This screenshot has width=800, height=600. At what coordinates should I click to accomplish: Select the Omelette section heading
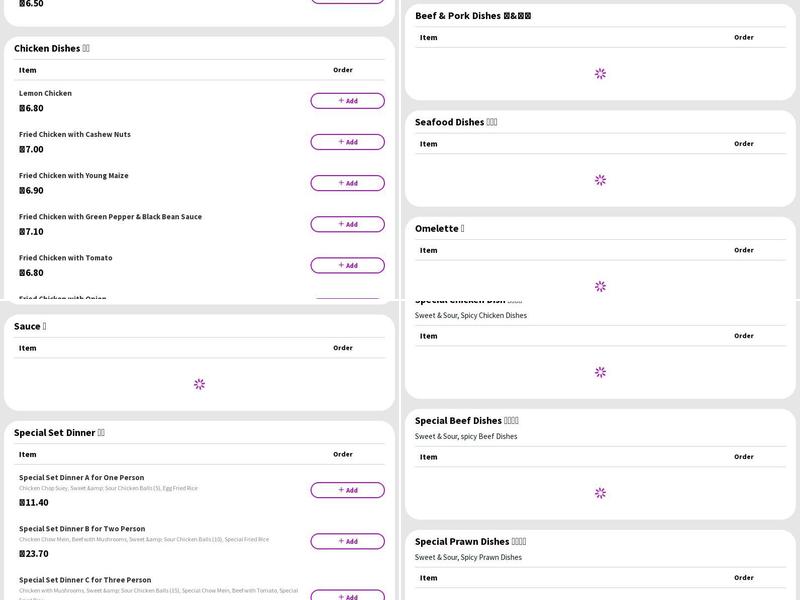439,229
